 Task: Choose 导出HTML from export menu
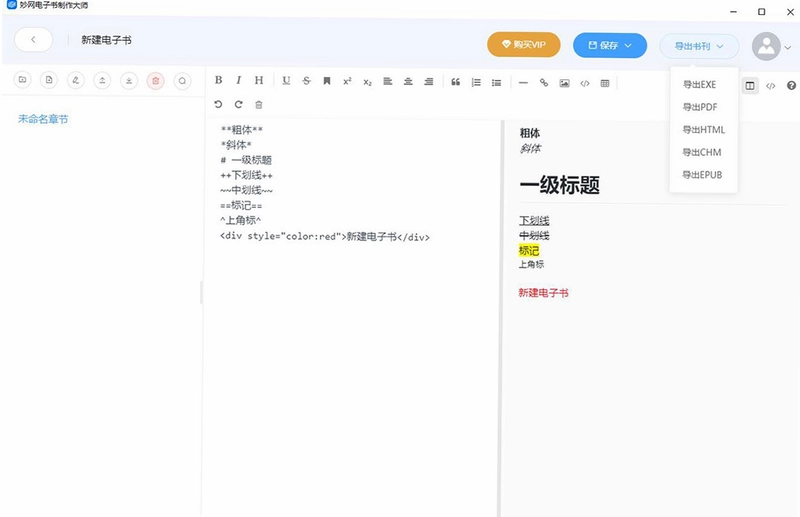pyautogui.click(x=704, y=130)
